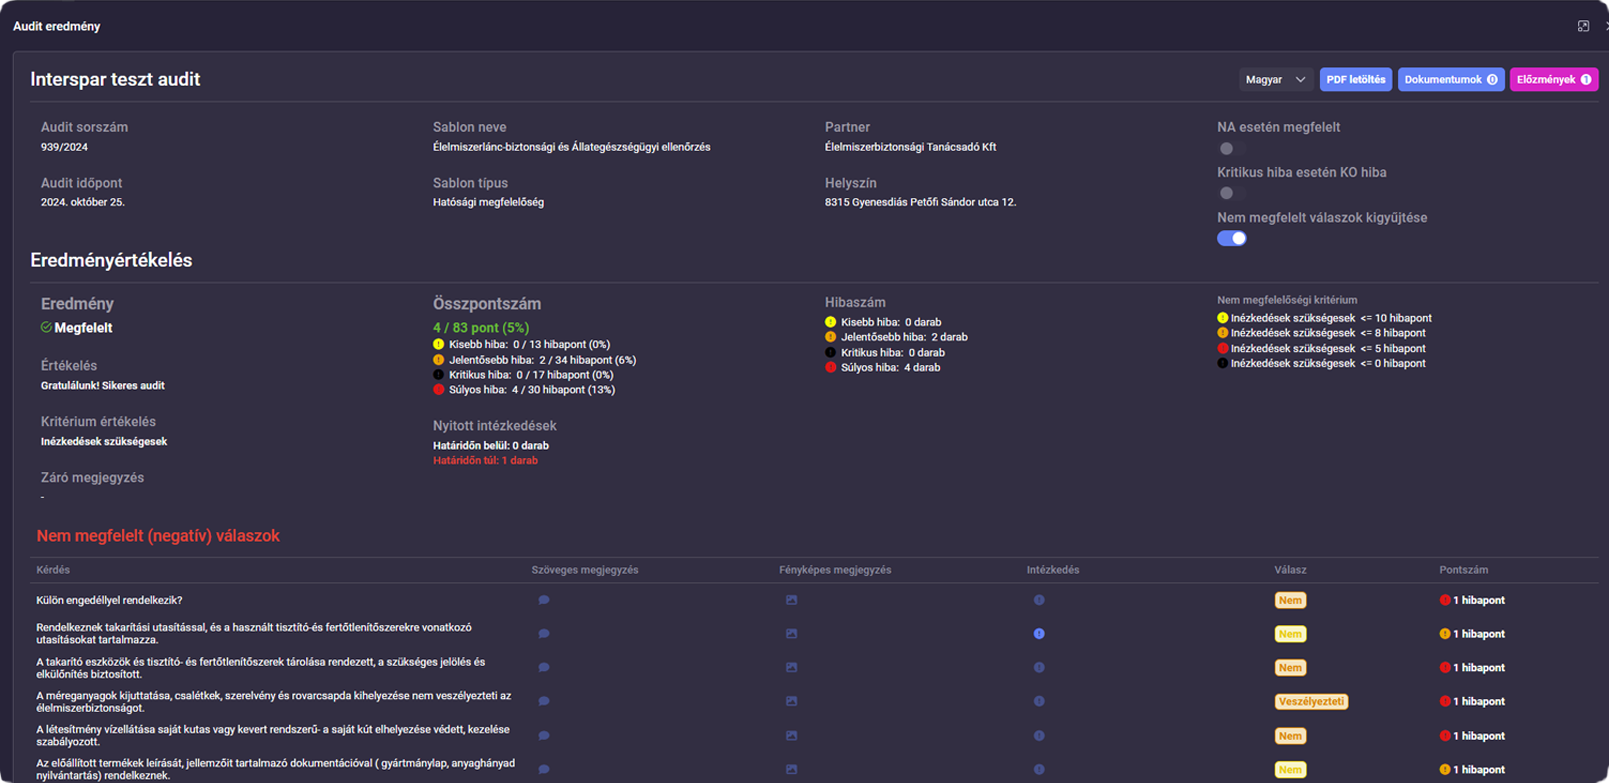The width and height of the screenshot is (1609, 783).
Task: Open photo note for 'A létesítmény vízellátása' row
Action: coord(791,735)
